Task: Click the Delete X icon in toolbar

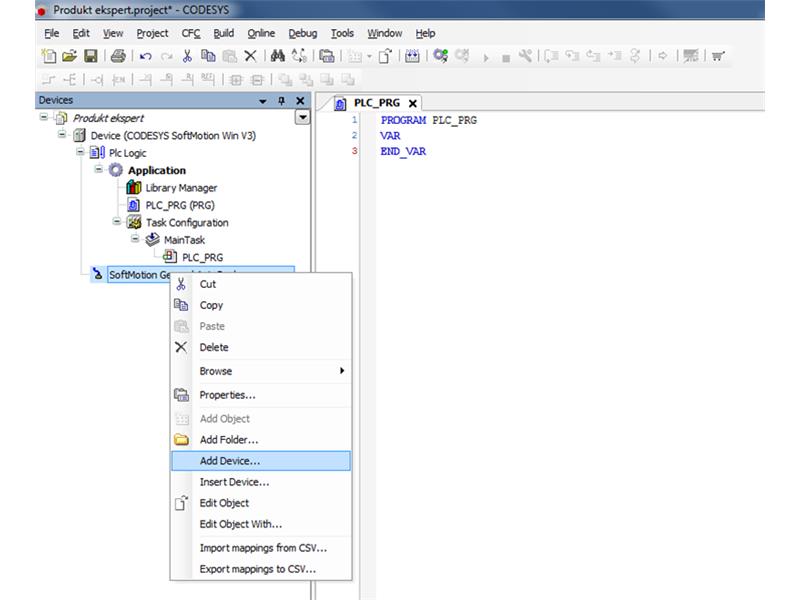Action: 250,56
